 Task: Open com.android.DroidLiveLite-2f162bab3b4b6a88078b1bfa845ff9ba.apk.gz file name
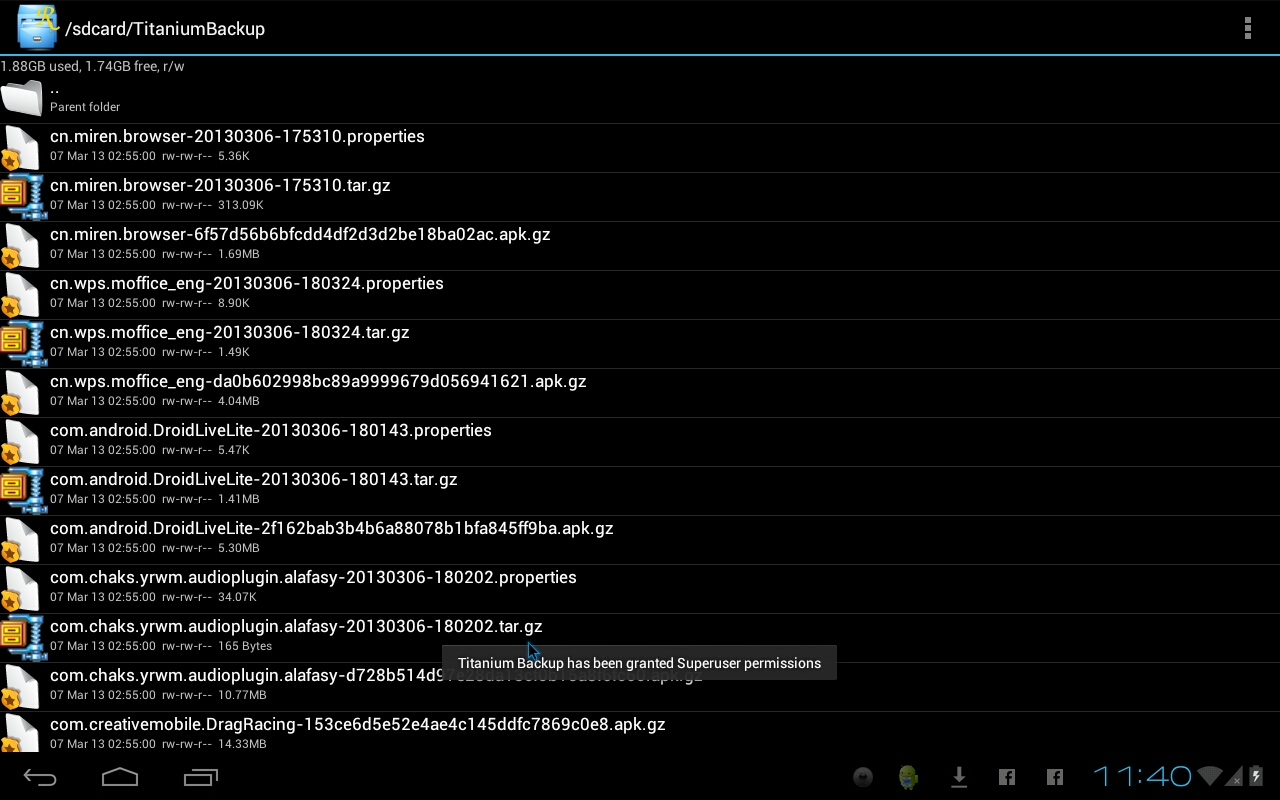coord(332,528)
